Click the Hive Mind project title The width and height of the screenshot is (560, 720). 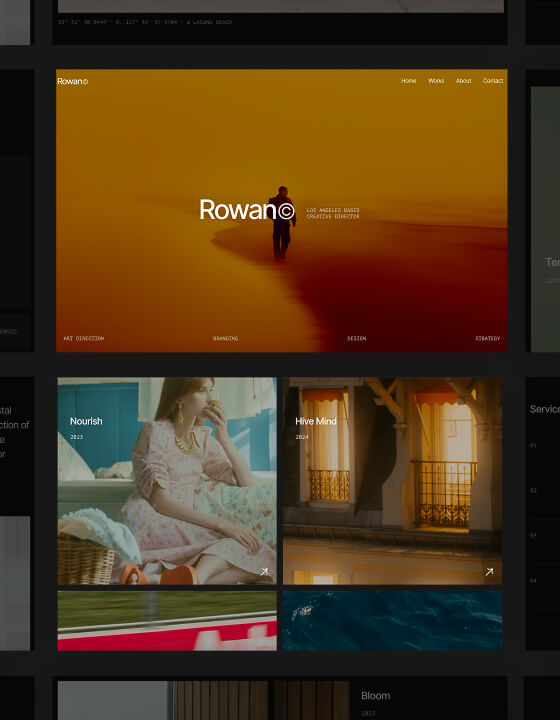click(316, 421)
